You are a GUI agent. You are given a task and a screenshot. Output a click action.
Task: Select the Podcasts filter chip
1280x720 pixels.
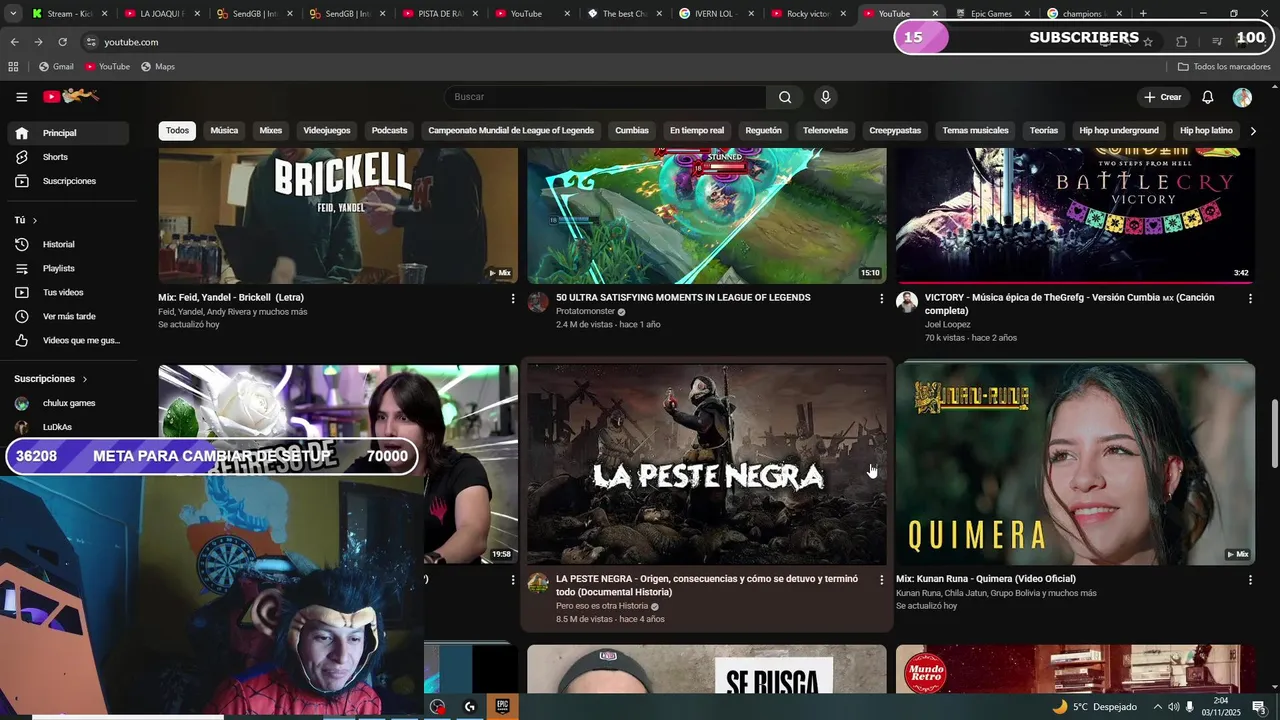coord(389,131)
